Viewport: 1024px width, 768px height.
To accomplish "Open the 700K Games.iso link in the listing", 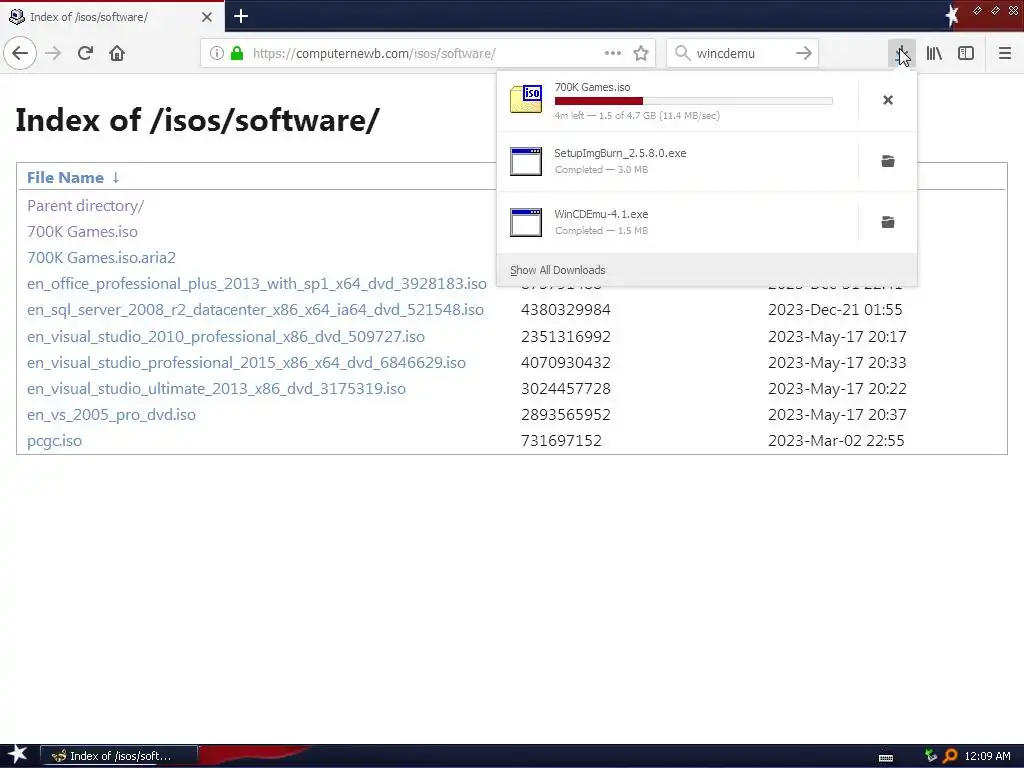I will [82, 232].
